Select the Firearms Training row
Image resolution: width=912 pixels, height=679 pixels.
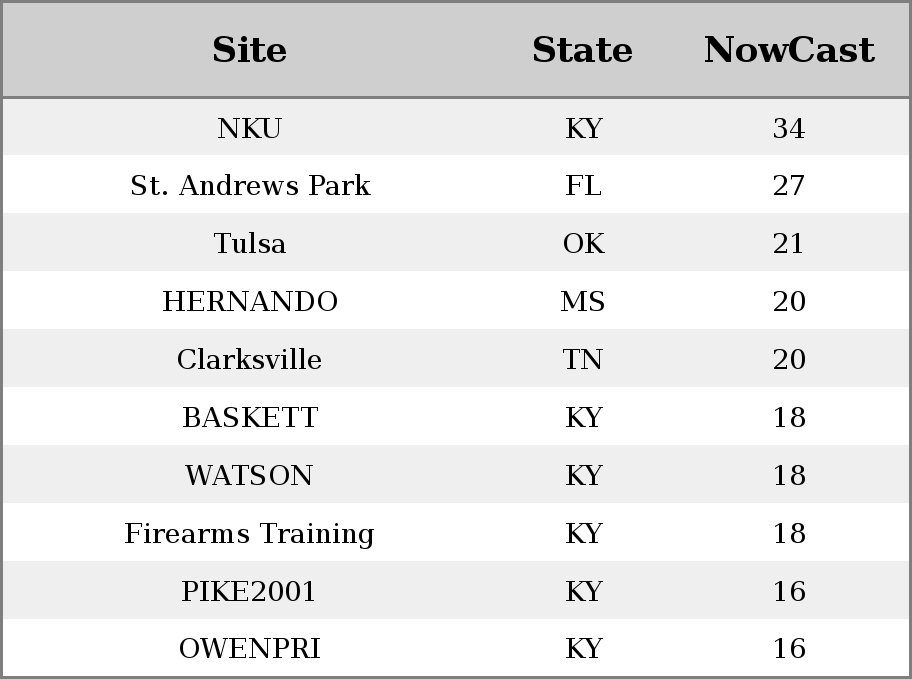[456, 532]
